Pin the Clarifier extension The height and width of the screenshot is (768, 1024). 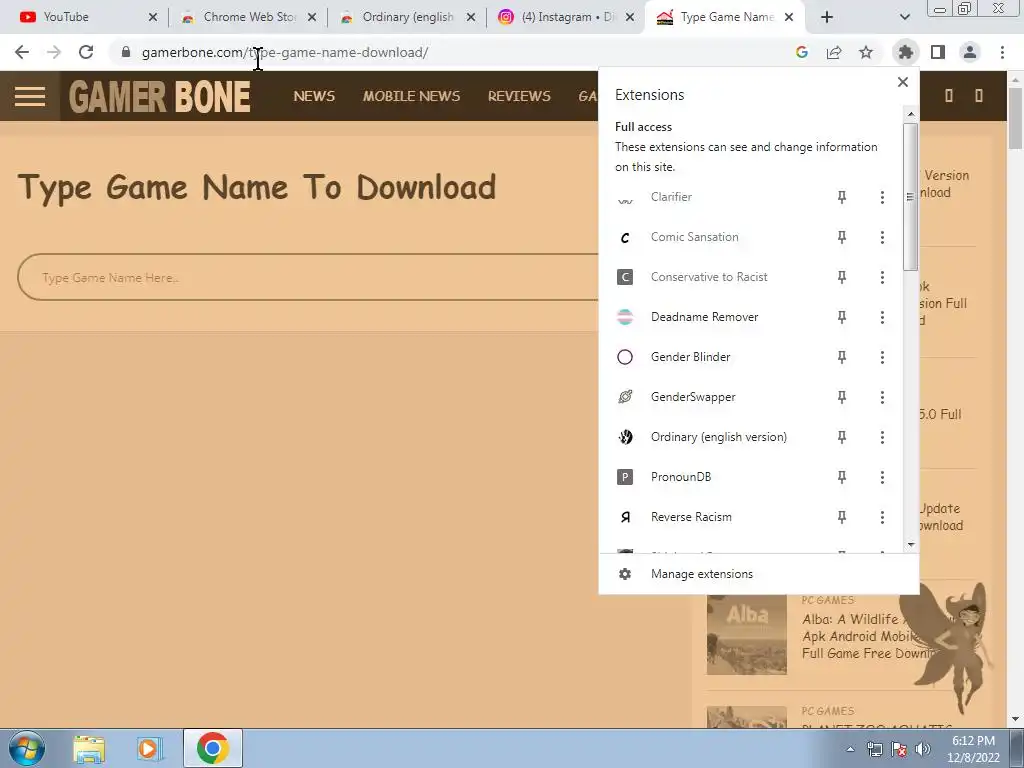(x=842, y=197)
